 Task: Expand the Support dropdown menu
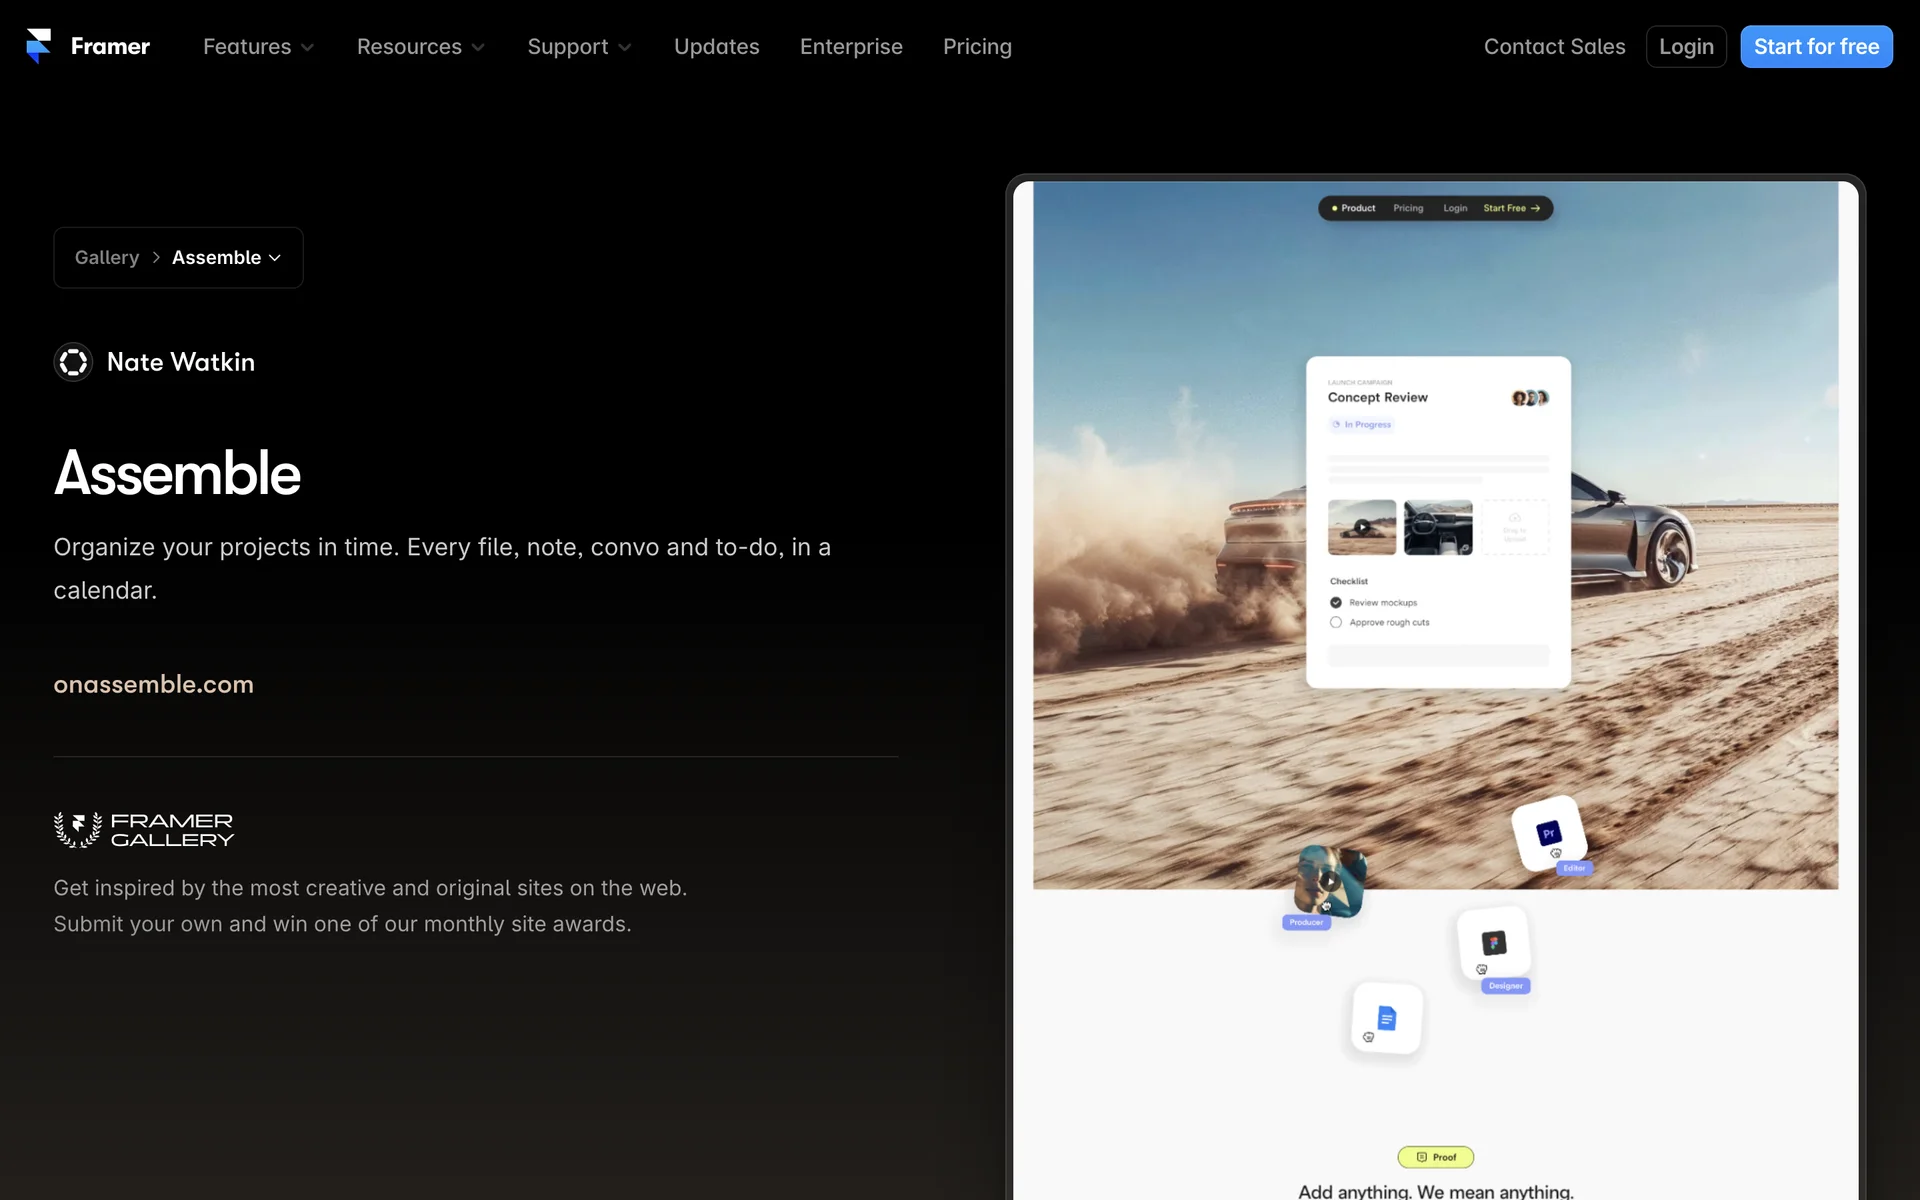pyautogui.click(x=579, y=47)
